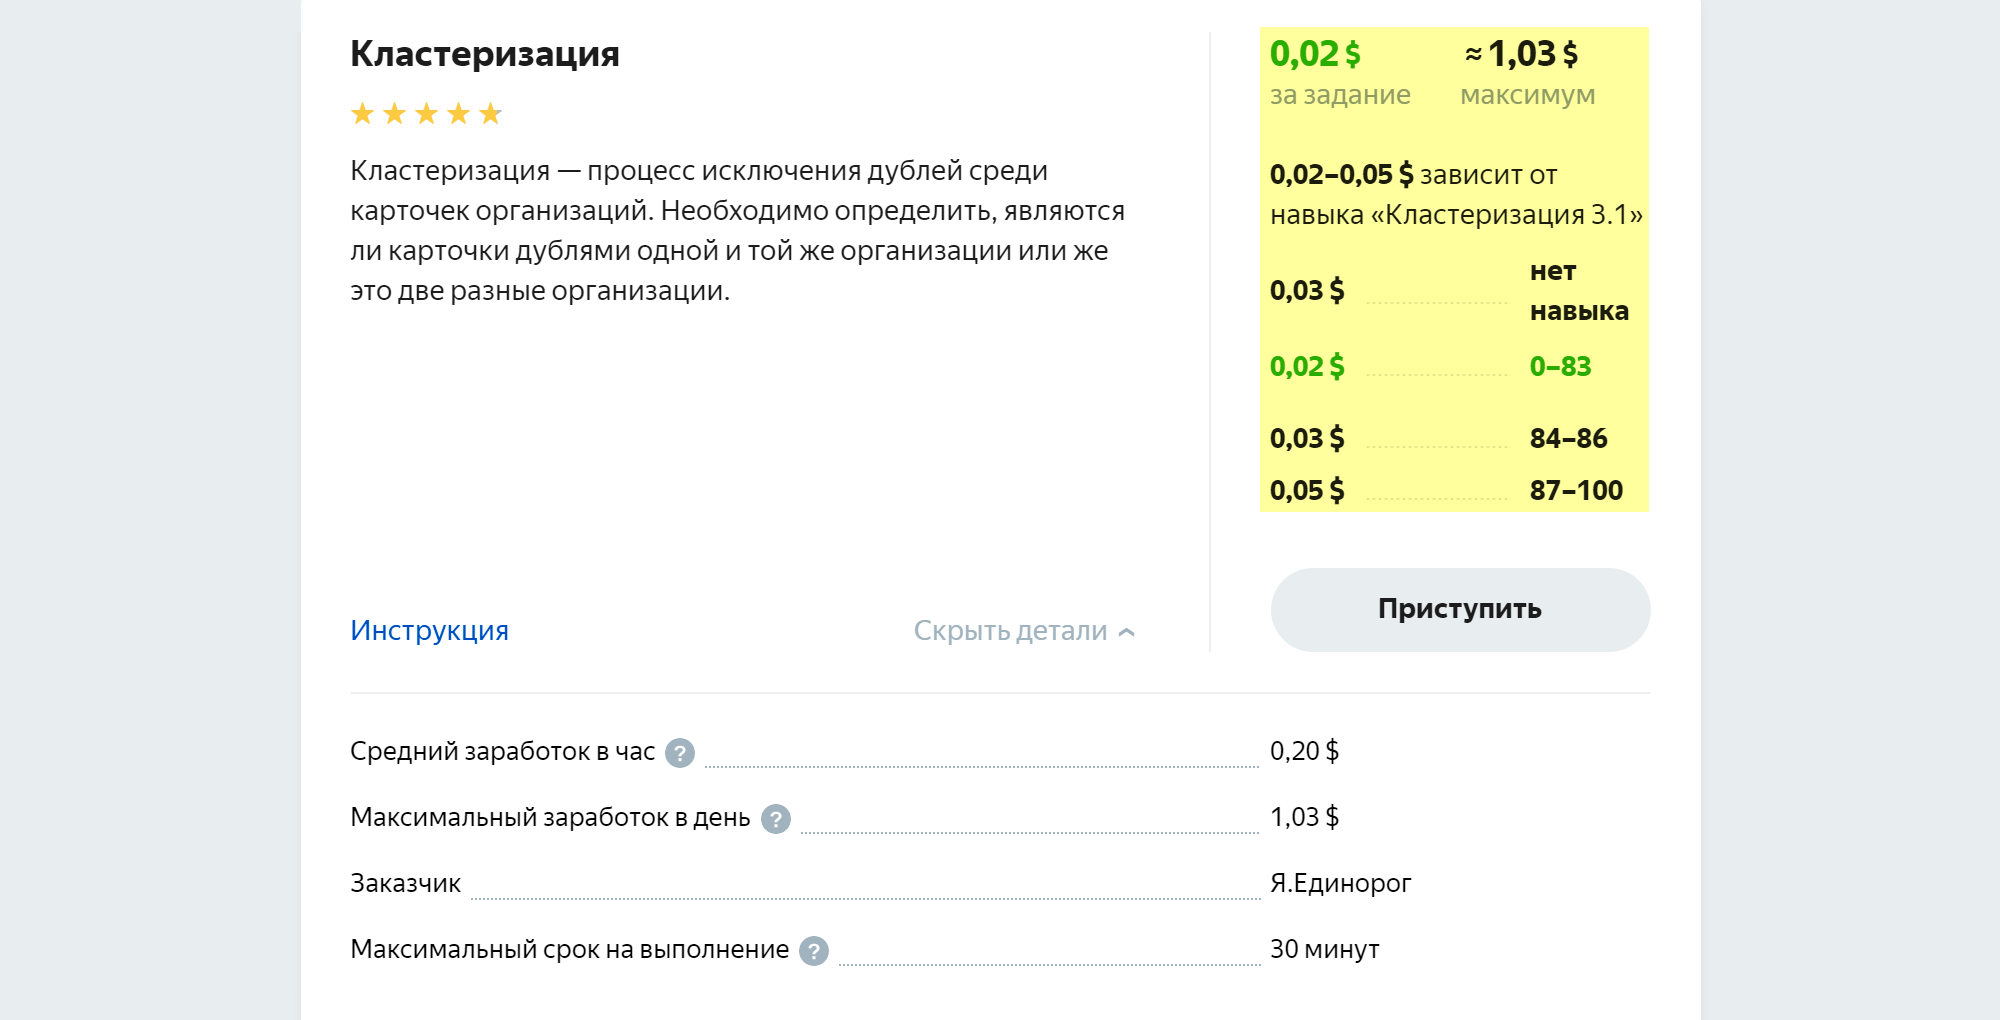Viewport: 2000px width, 1020px height.
Task: Click the 0,02 $ per-task price
Action: 1315,54
